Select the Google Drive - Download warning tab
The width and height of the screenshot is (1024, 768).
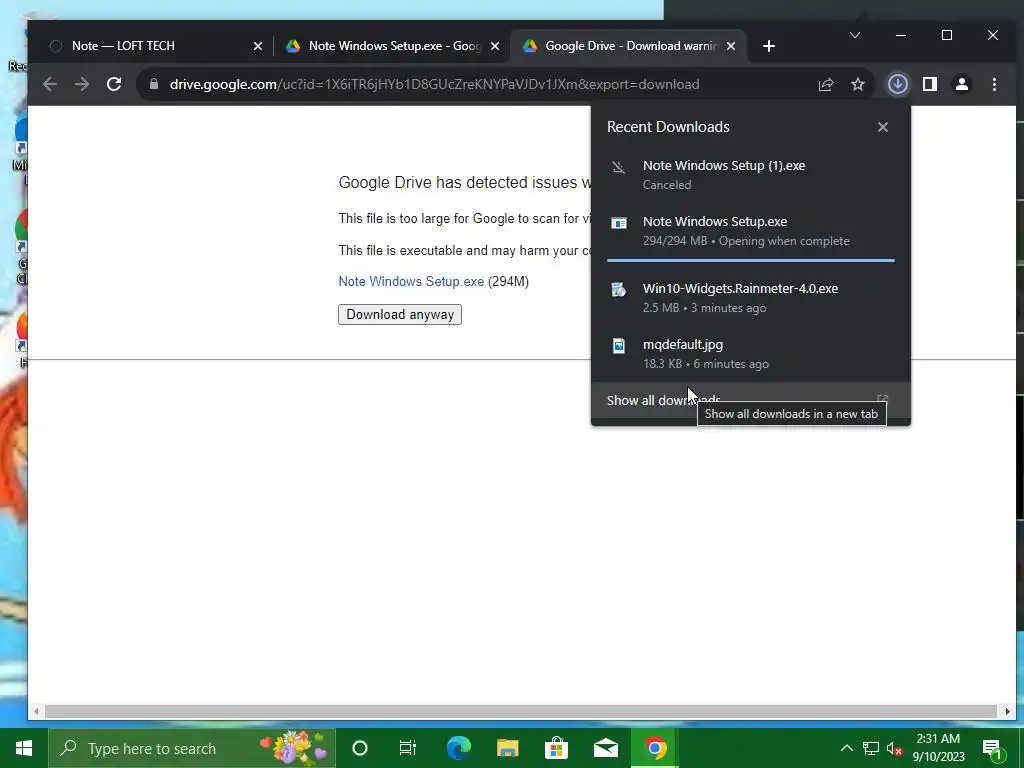pos(630,46)
